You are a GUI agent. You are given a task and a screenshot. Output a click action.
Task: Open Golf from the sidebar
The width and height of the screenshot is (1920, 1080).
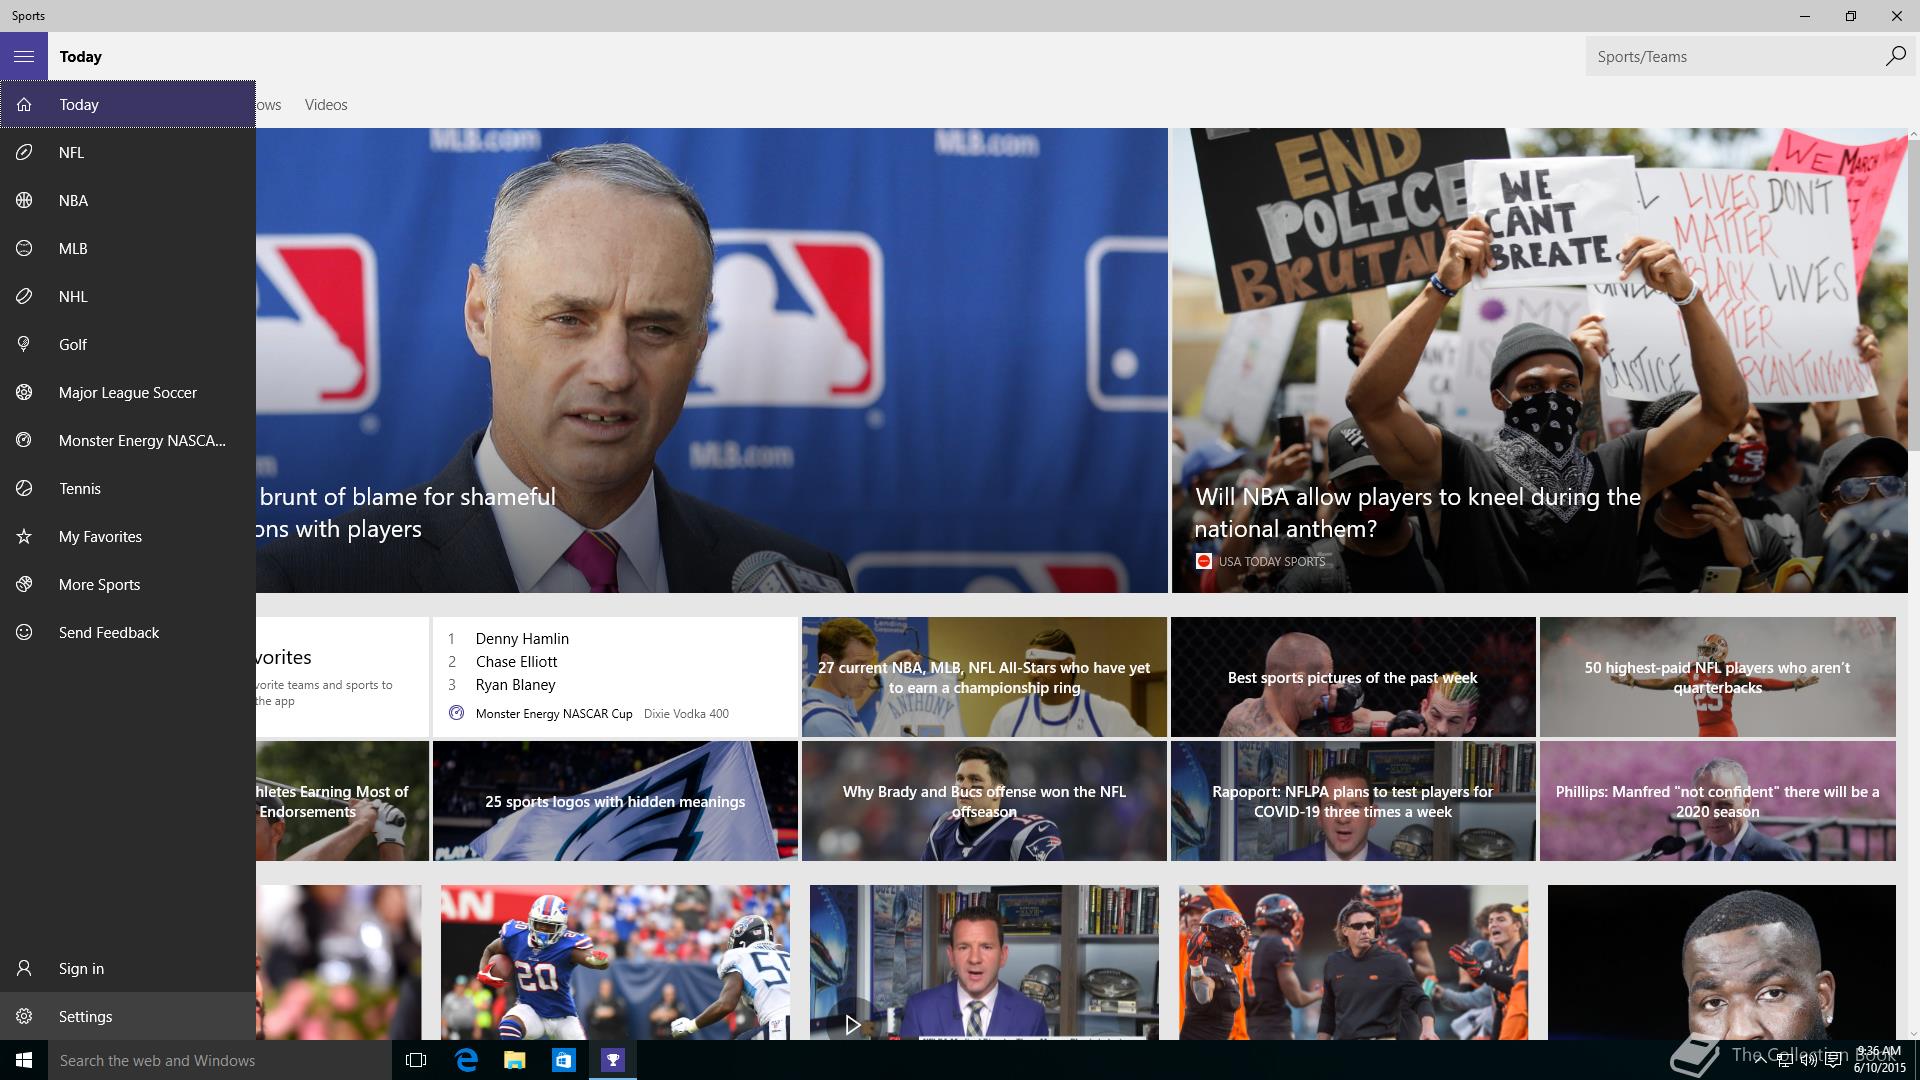point(128,344)
